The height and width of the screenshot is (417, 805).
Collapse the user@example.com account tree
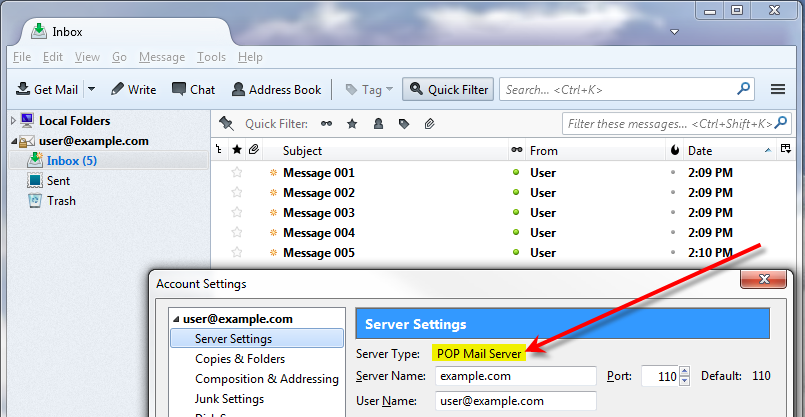coord(13,141)
